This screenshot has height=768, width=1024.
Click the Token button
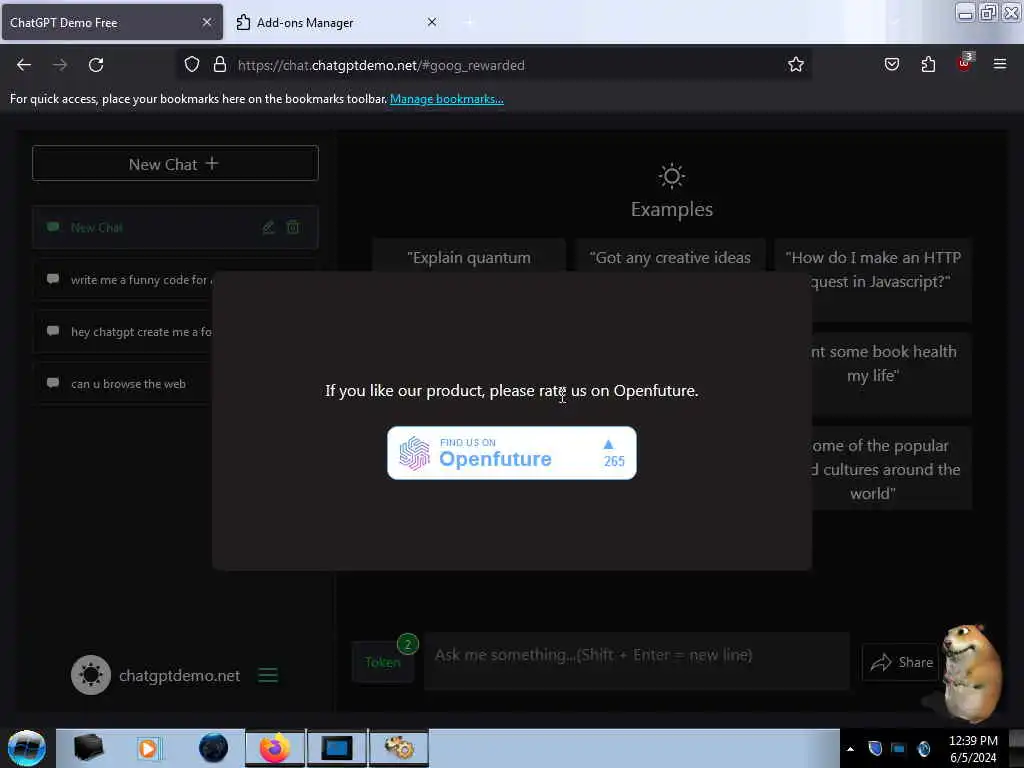point(383,662)
